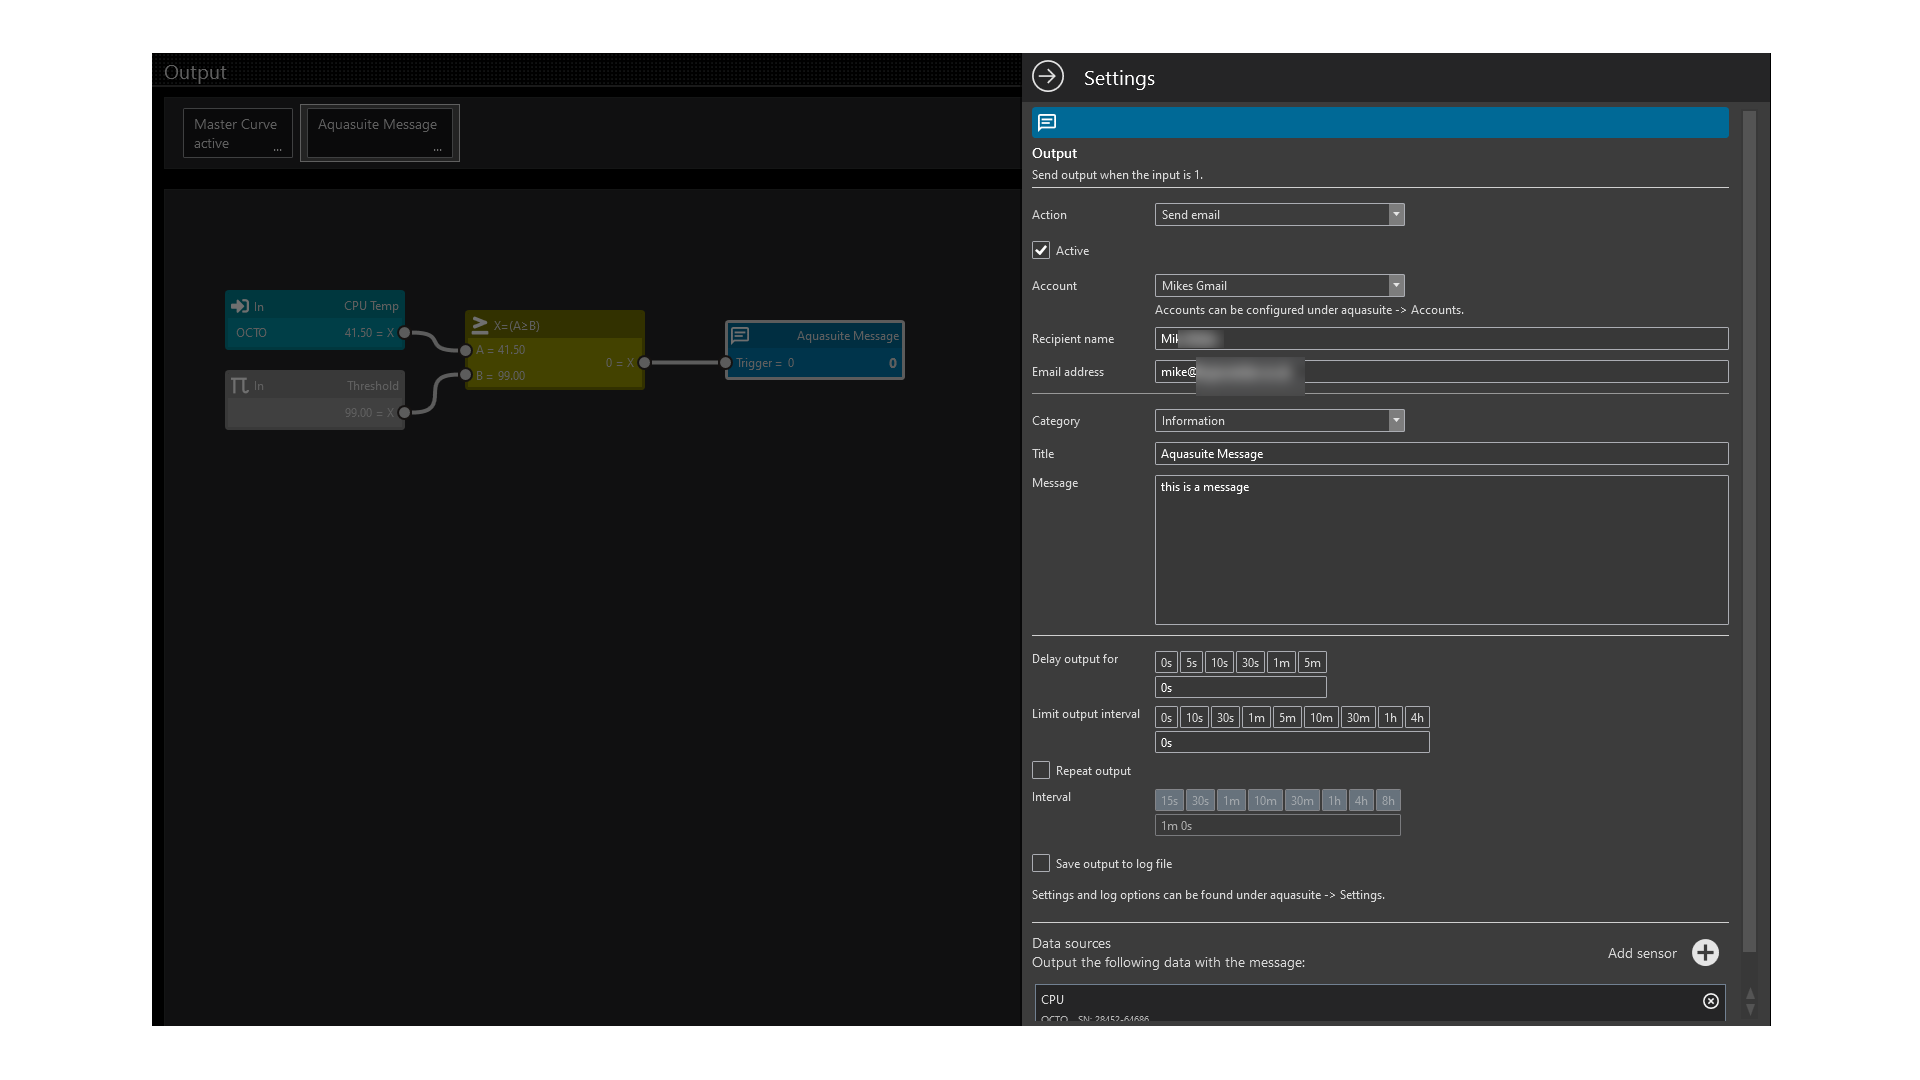This screenshot has width=1920, height=1080.
Task: Open the Category dropdown showing Information
Action: pos(1279,421)
